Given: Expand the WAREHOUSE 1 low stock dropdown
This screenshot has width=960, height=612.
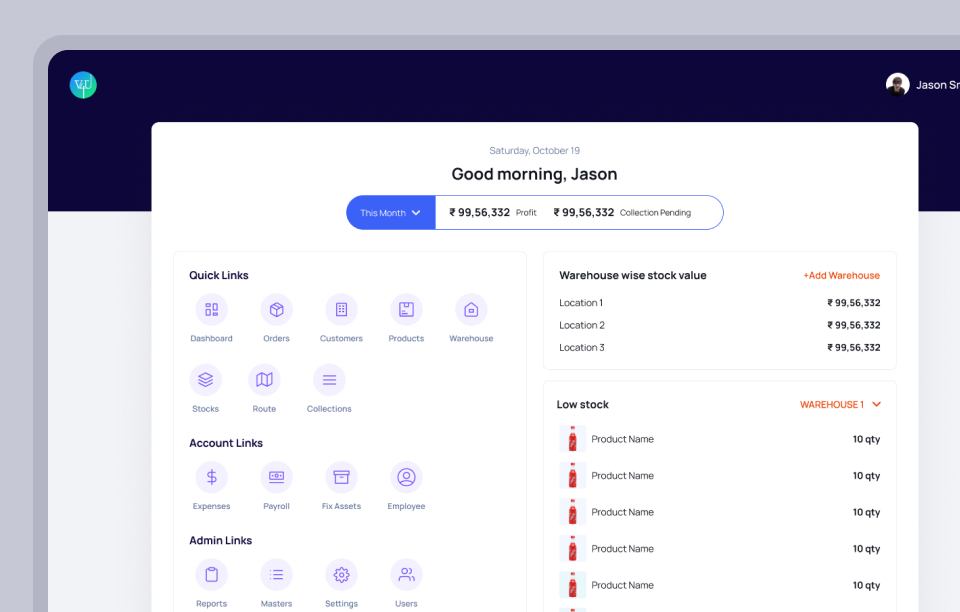Looking at the screenshot, I should (840, 405).
